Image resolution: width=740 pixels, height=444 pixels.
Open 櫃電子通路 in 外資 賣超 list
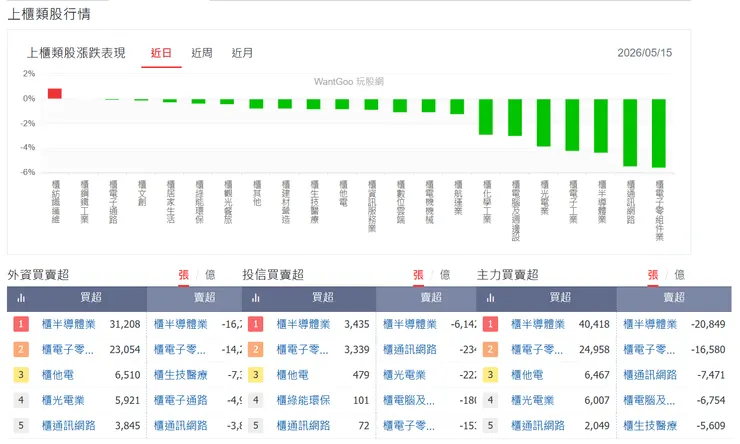click(x=181, y=400)
